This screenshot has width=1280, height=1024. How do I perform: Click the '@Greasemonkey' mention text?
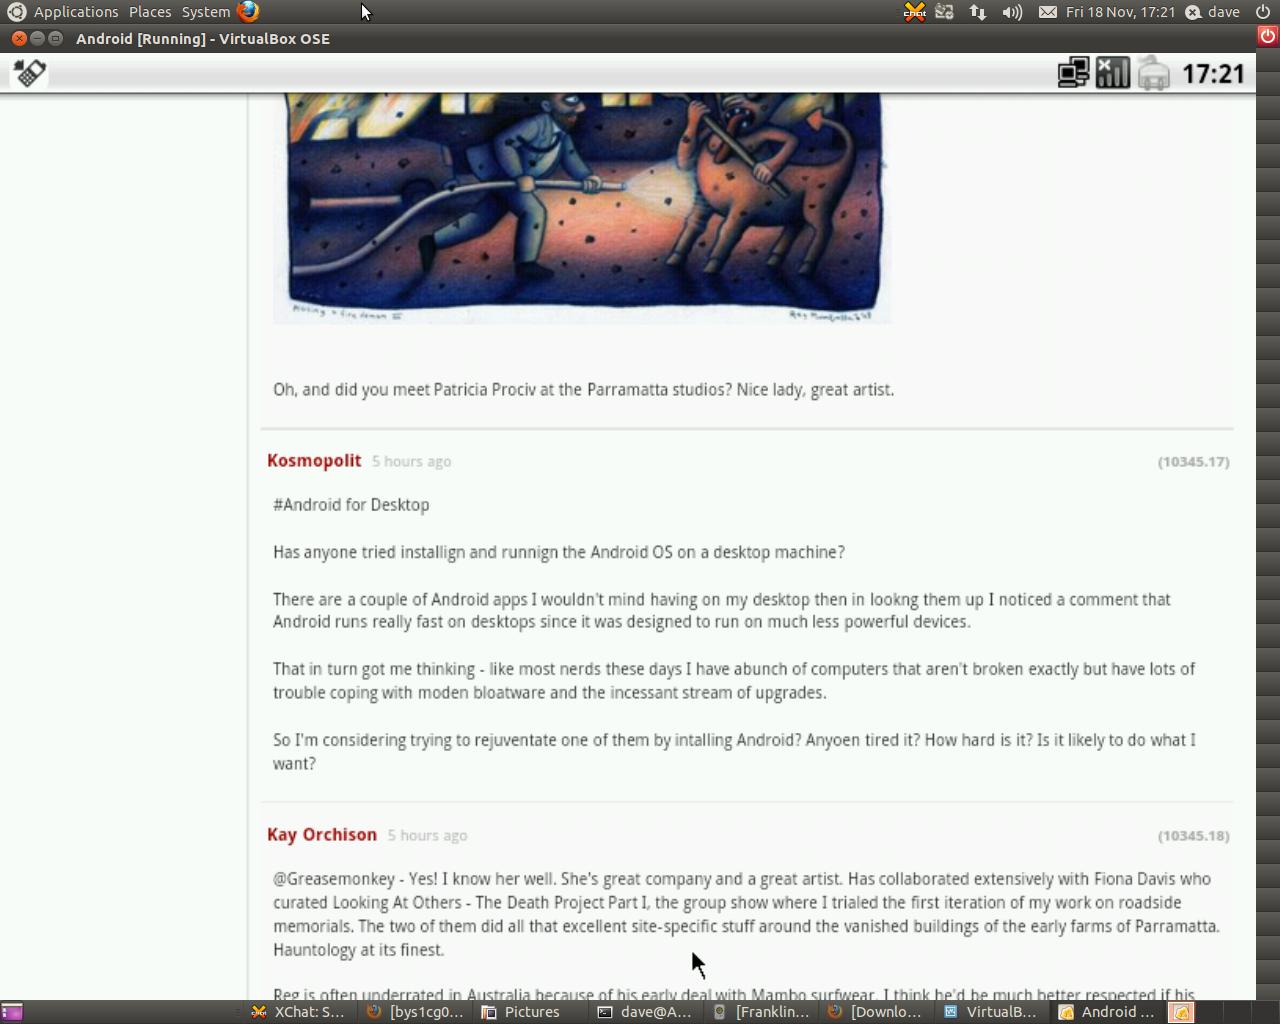click(334, 878)
